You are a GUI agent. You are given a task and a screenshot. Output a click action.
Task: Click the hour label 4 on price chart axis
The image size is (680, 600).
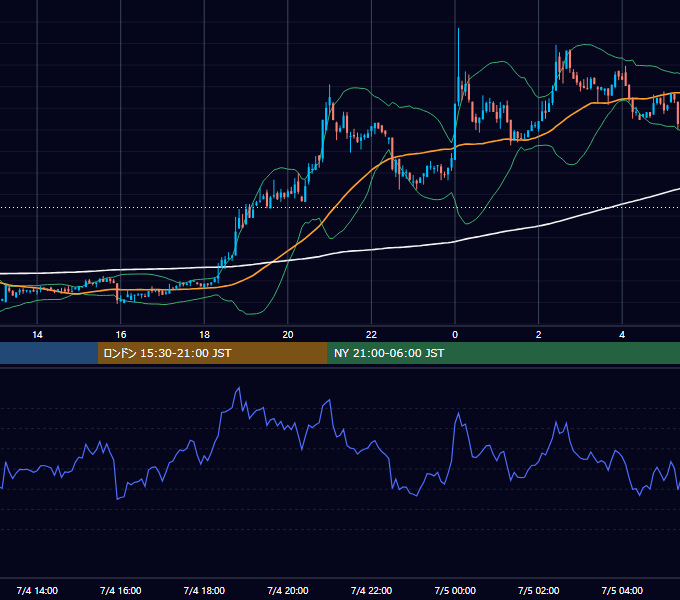622,335
